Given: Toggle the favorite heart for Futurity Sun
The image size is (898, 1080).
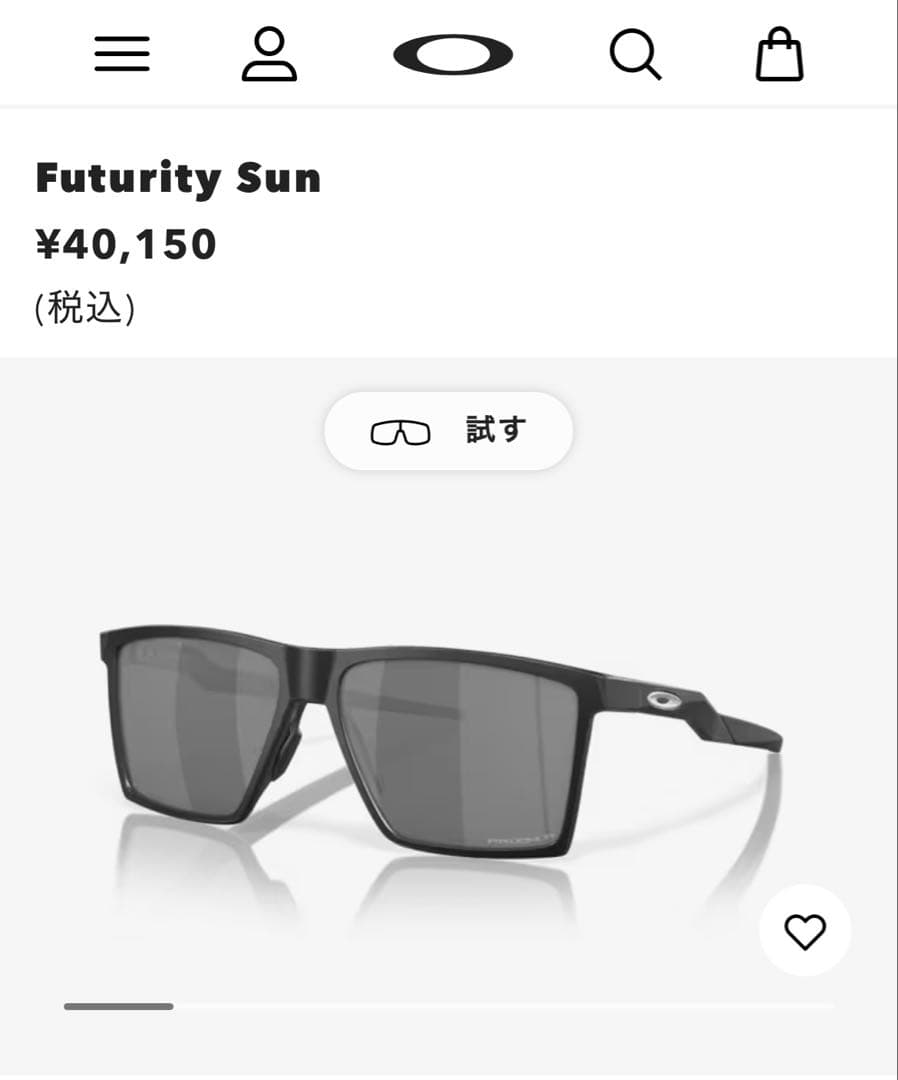Looking at the screenshot, I should (805, 931).
